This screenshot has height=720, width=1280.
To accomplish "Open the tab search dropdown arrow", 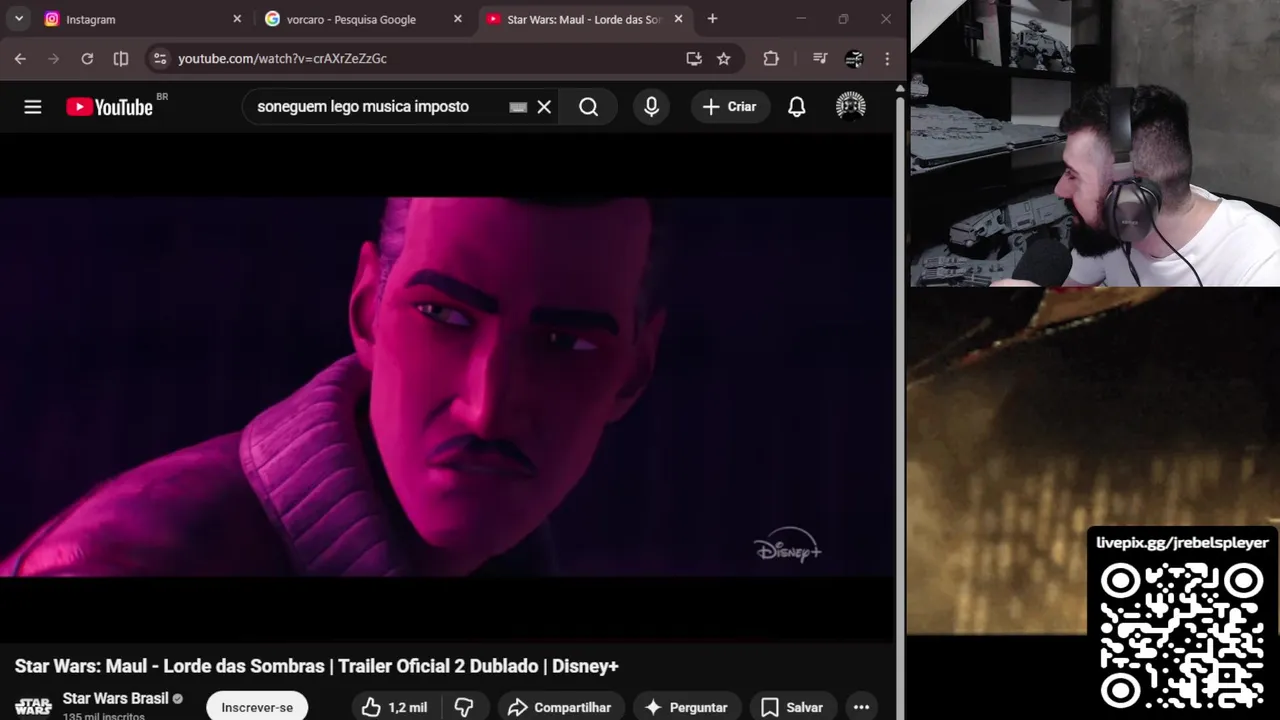I will click(19, 19).
